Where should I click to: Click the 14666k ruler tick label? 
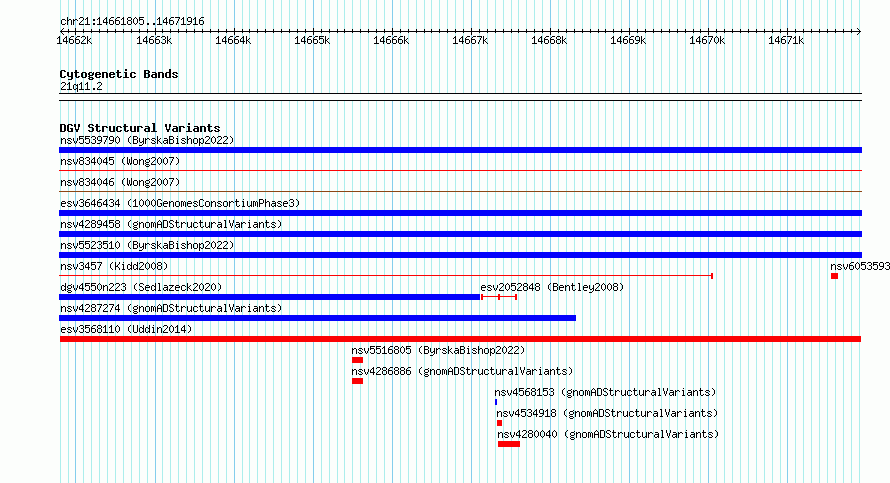pos(391,40)
